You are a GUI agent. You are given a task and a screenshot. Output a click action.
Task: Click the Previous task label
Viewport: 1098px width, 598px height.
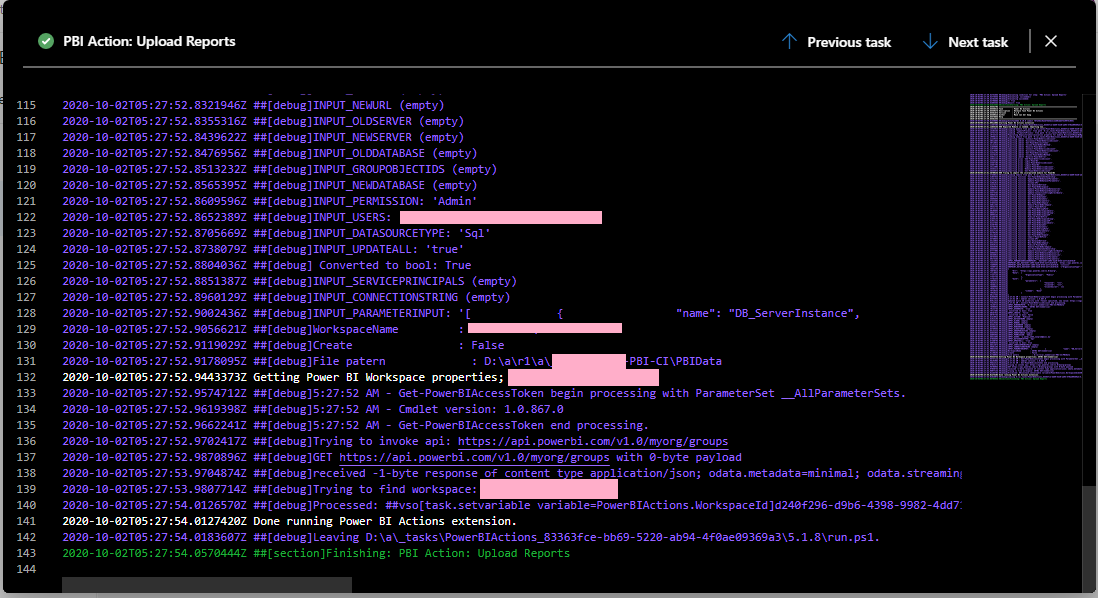[849, 41]
